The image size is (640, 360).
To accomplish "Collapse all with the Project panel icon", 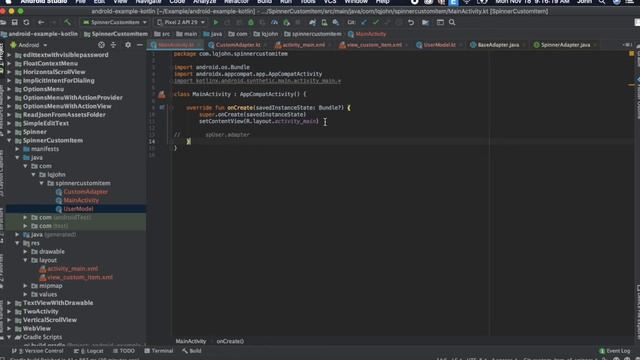I will coord(113,45).
